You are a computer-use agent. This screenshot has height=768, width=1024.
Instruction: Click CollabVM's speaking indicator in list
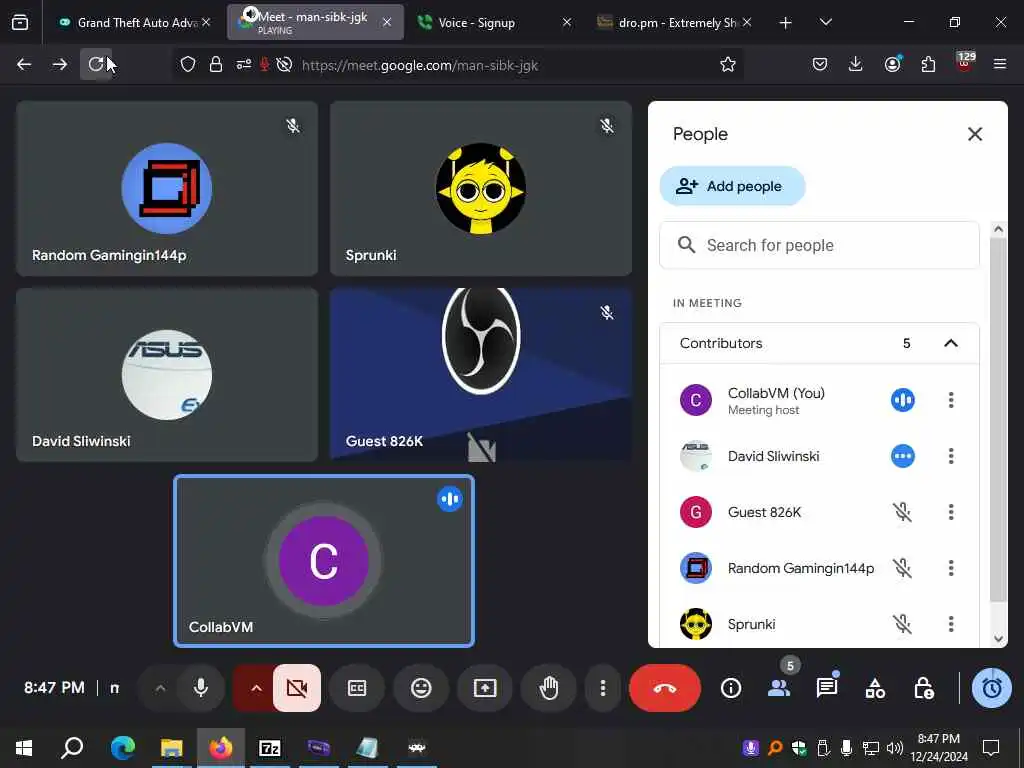tap(903, 400)
